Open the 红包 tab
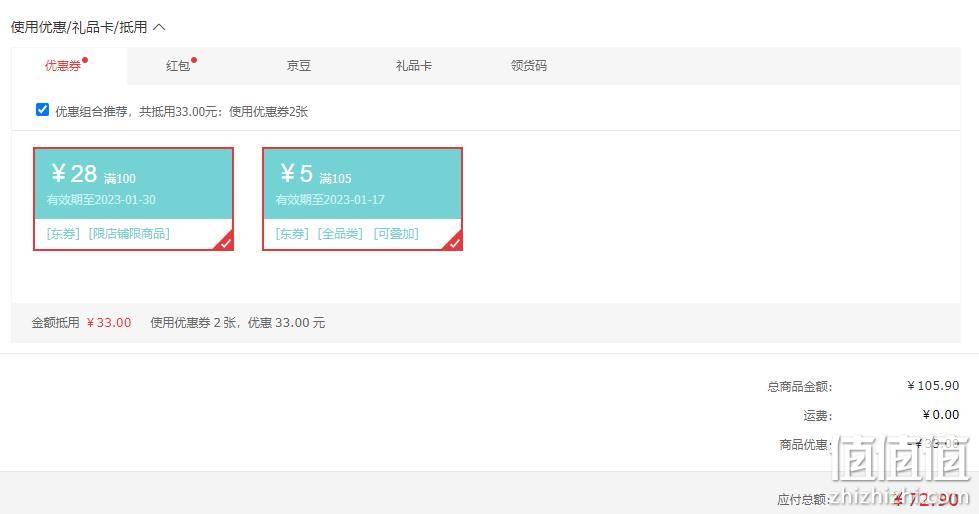Screen dimensions: 979x514 coord(178,66)
